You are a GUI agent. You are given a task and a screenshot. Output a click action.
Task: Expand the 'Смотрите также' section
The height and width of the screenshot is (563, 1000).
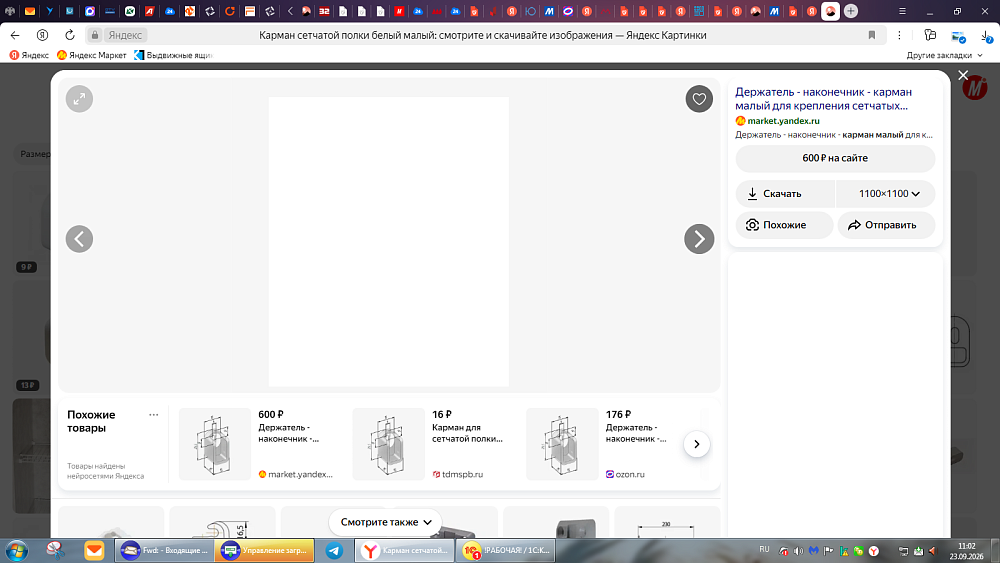point(385,522)
